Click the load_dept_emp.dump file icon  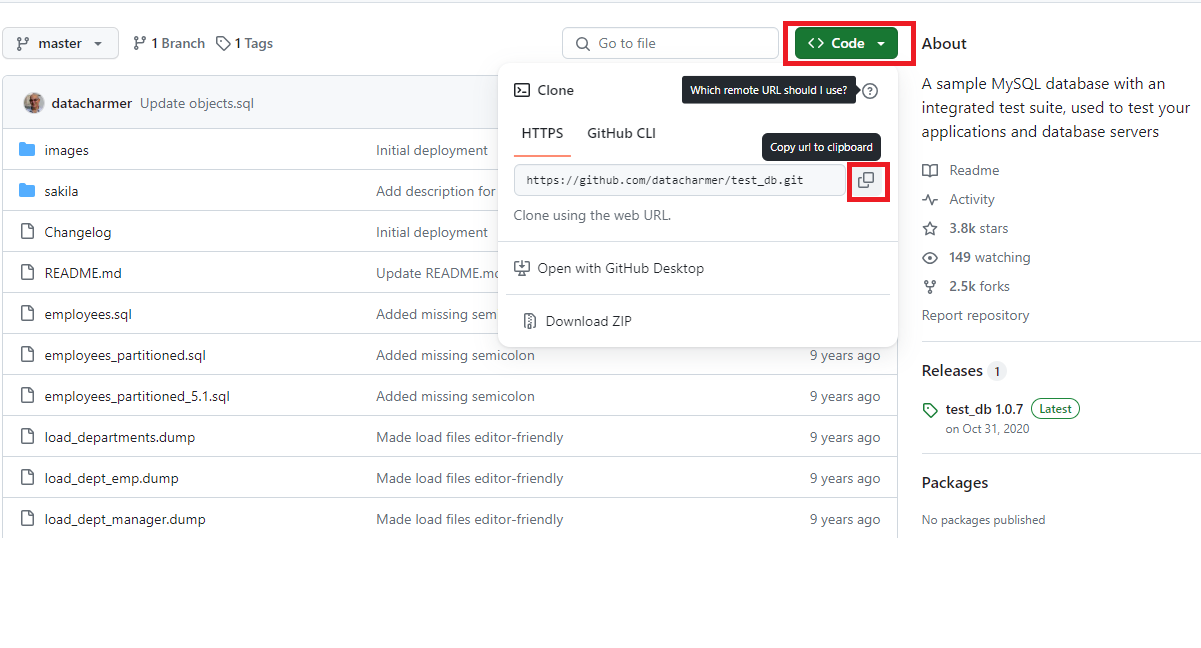click(27, 478)
